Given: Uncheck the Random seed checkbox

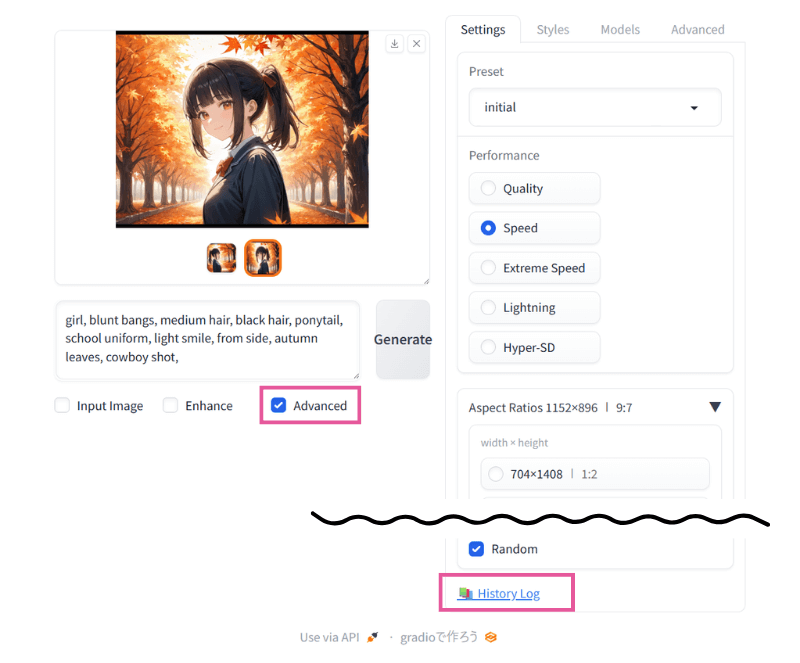Looking at the screenshot, I should click(477, 549).
